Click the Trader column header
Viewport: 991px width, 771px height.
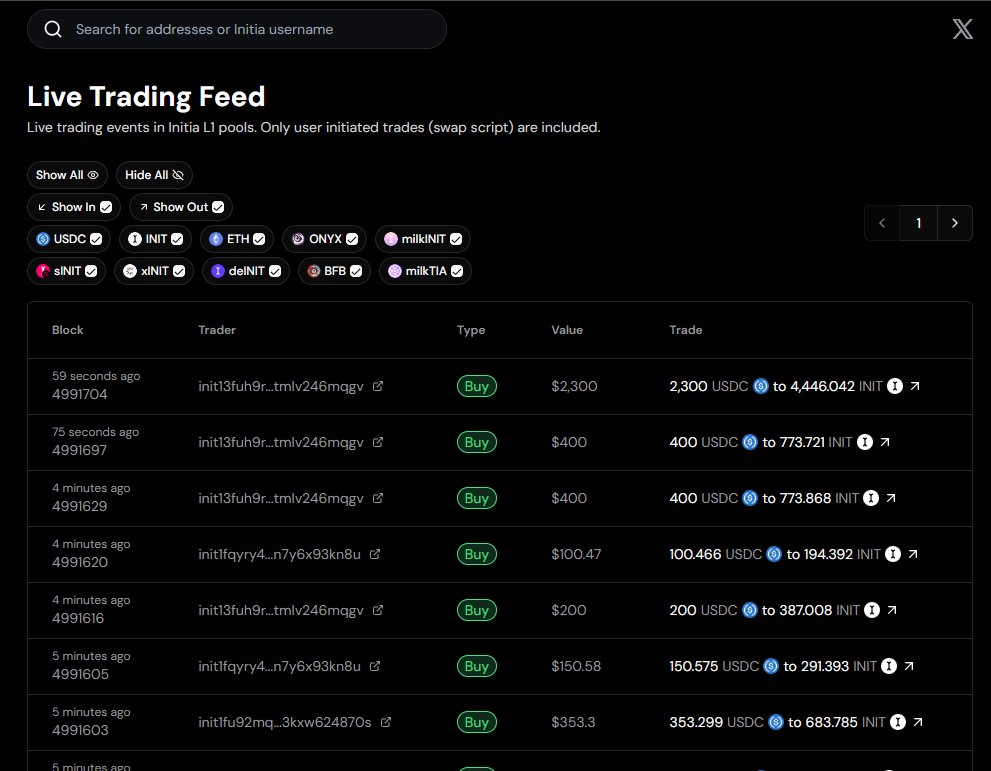pos(217,330)
